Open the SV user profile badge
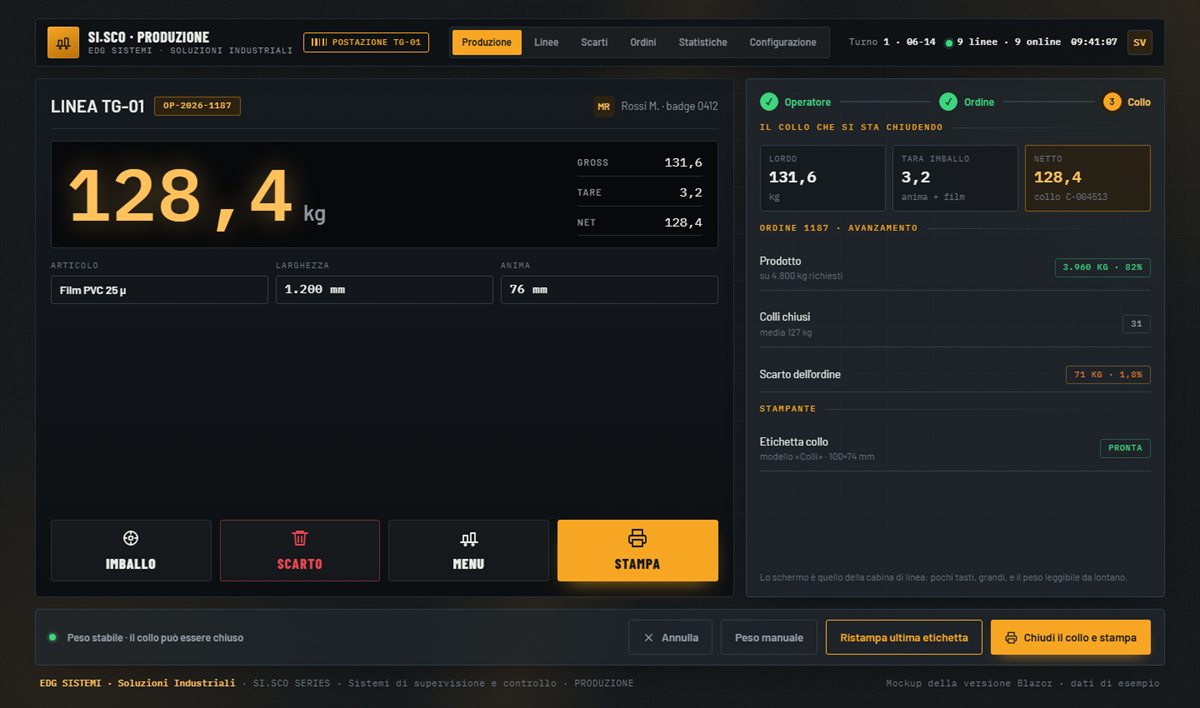The height and width of the screenshot is (708, 1200). coord(1140,43)
